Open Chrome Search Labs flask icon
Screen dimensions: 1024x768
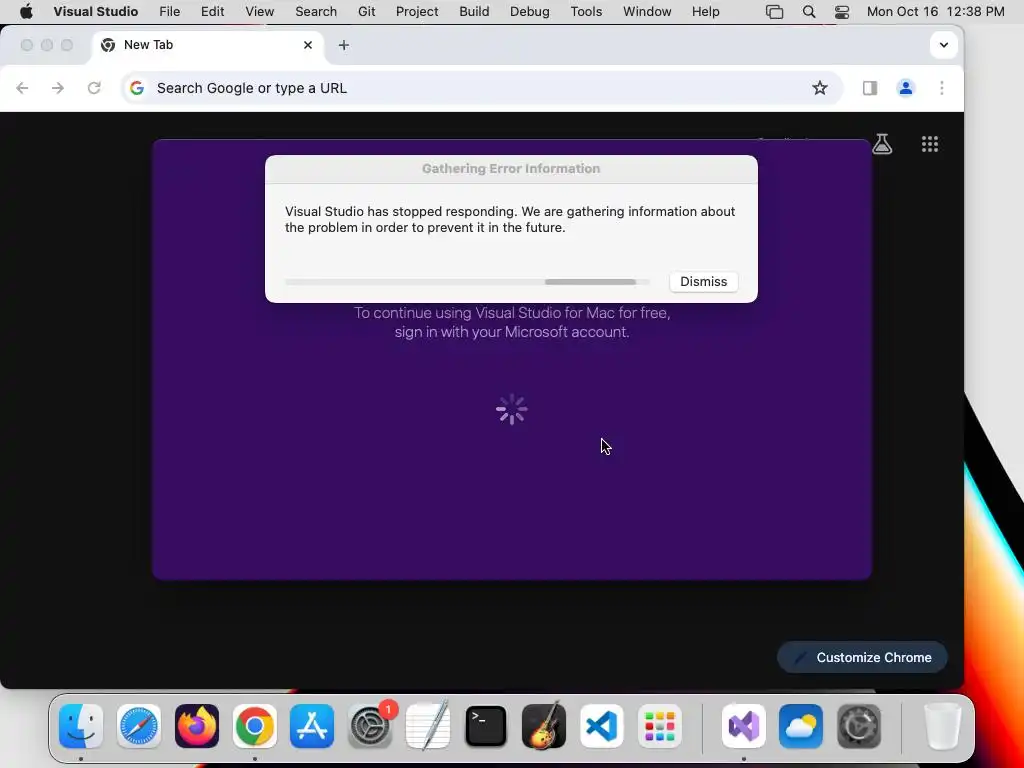tap(882, 144)
